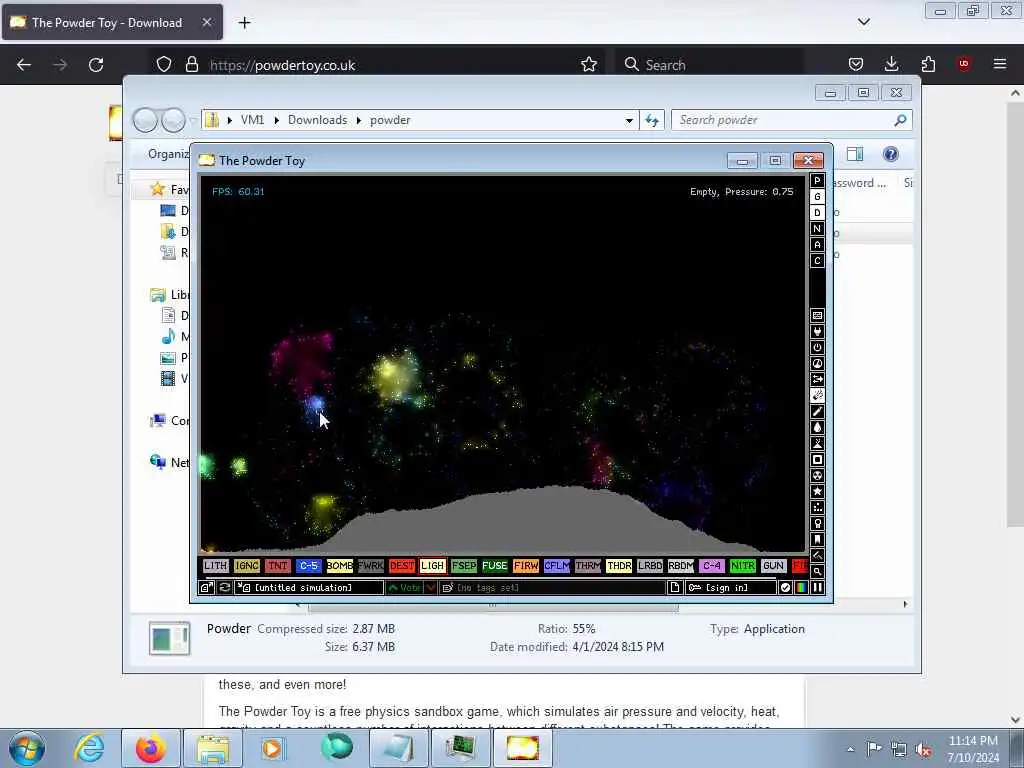
Task: Expand the VM1 breadcrumb arrow in Explorer
Action: 277,120
